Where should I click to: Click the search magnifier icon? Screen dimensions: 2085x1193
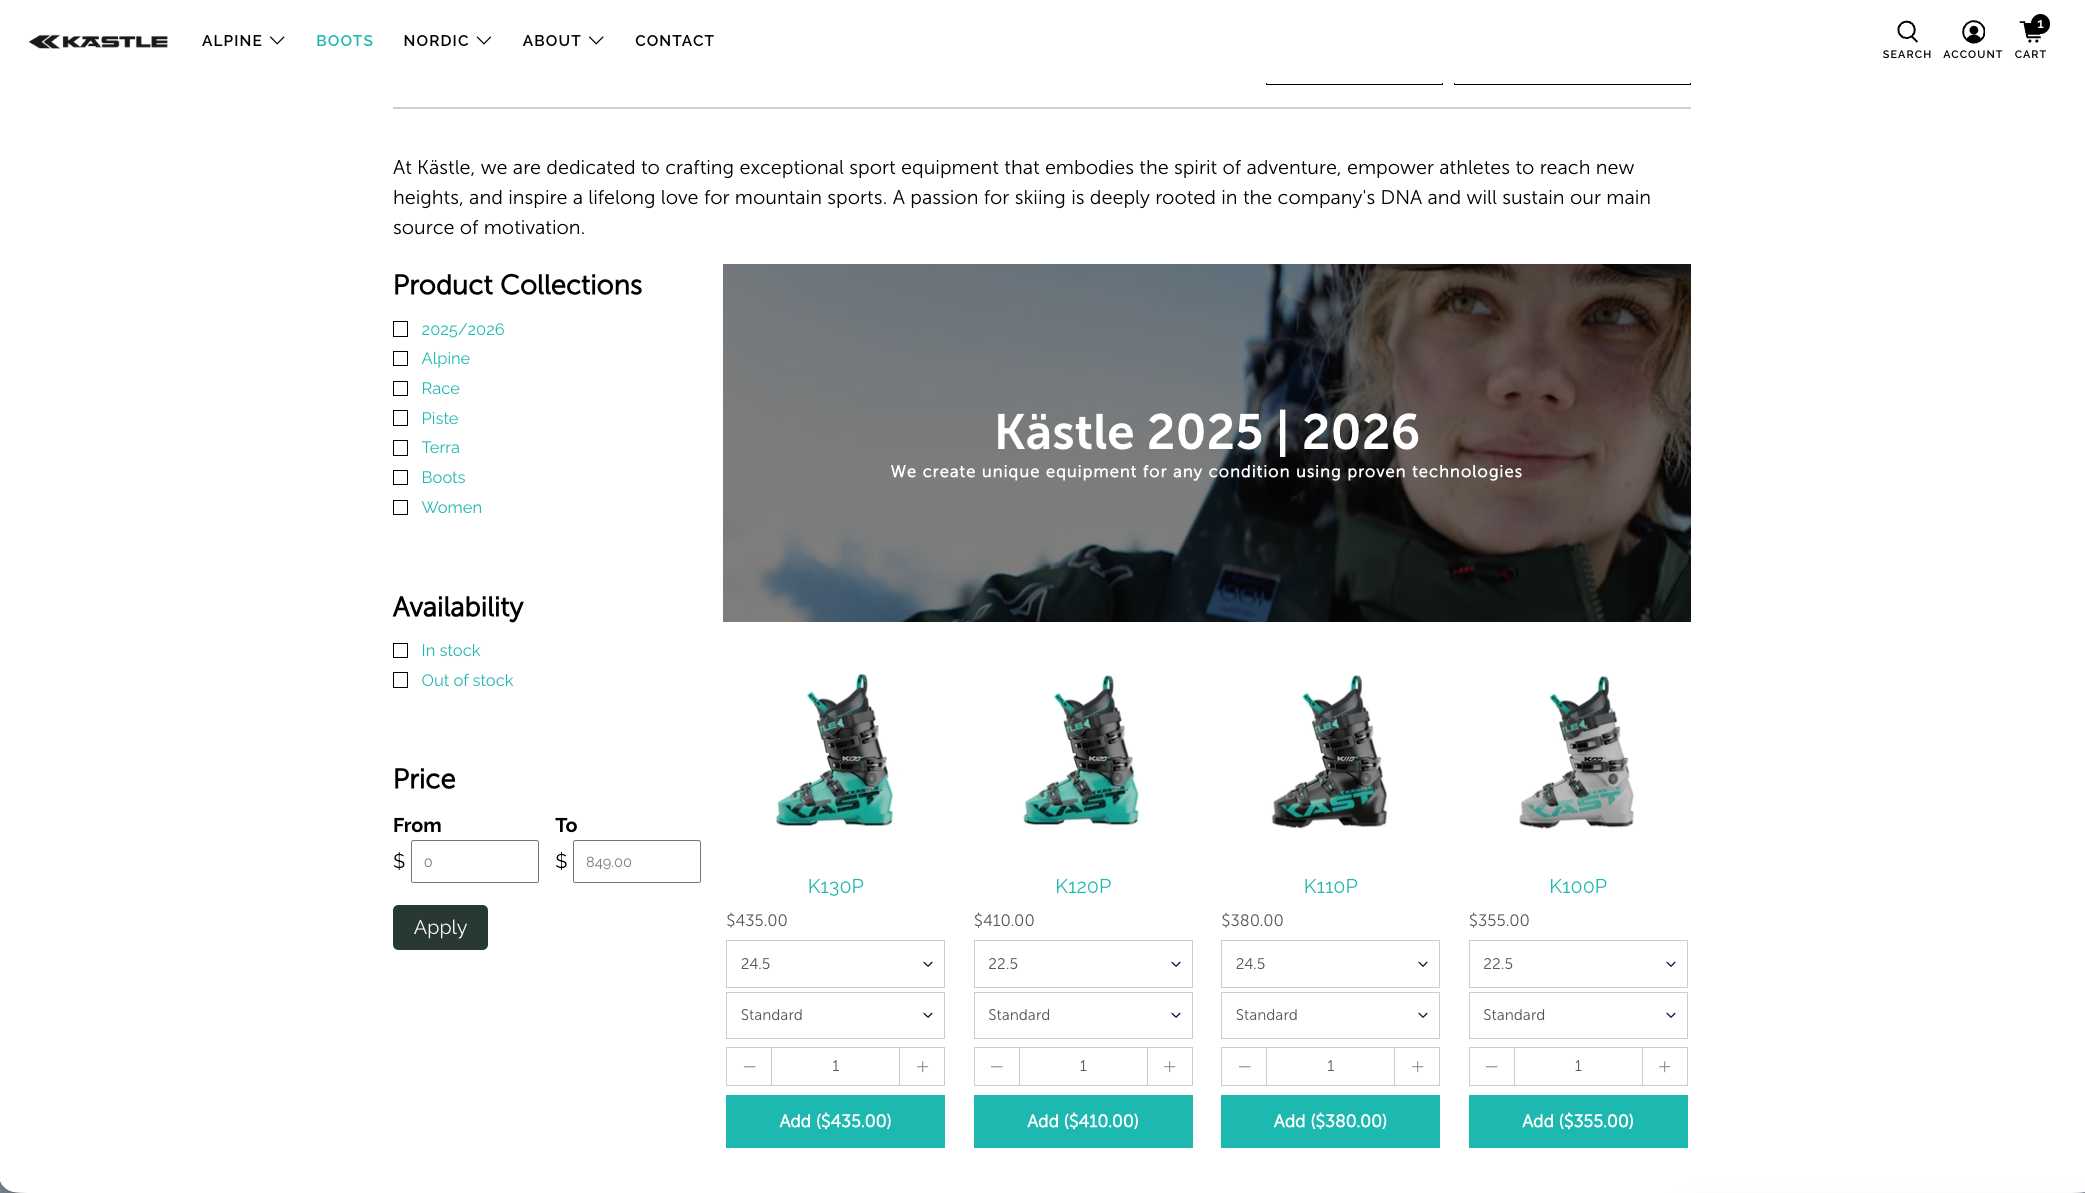click(x=1906, y=32)
